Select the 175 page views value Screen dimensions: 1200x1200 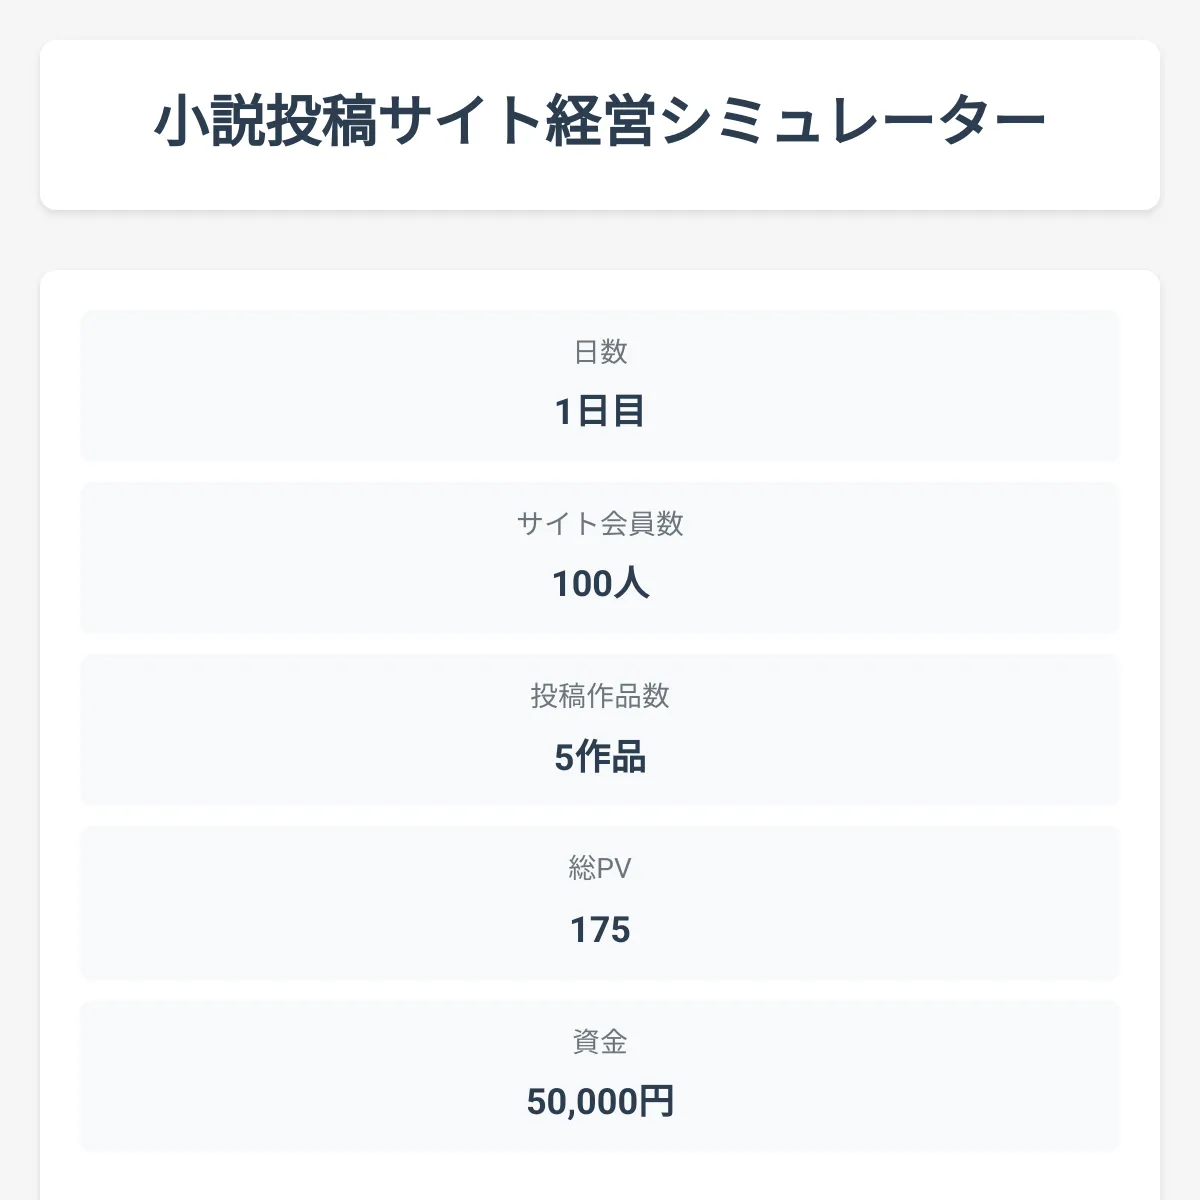pos(600,930)
